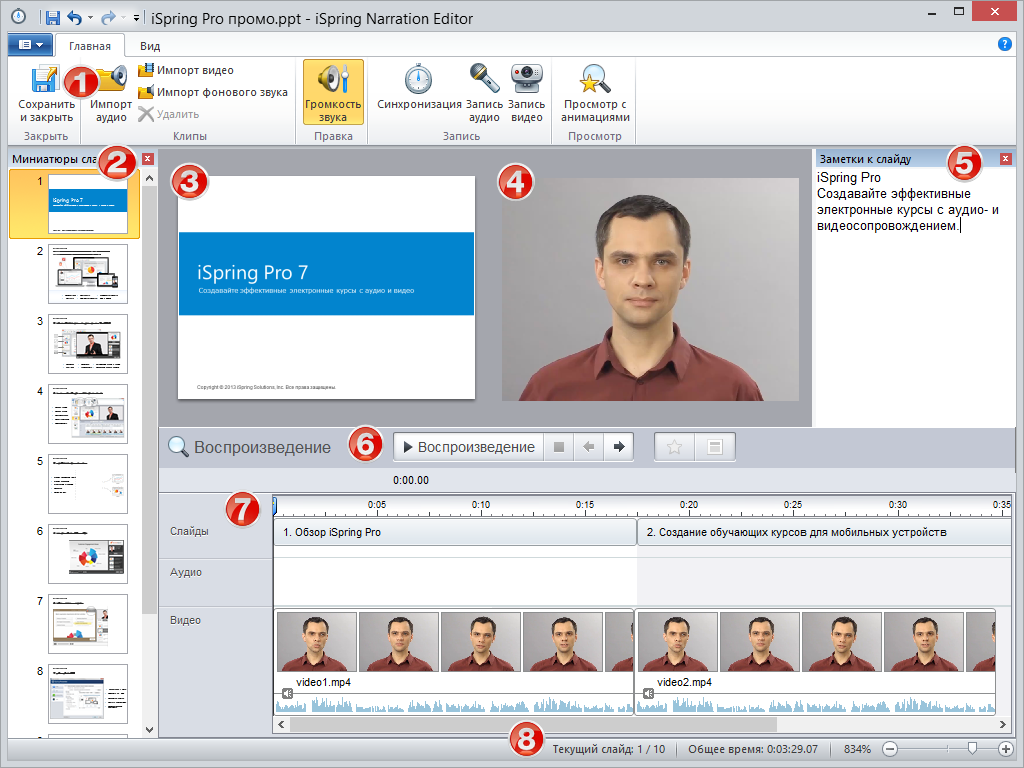Screen dimensions: 1024x768
Task: Select slide 2 thumbnail
Action: tap(88, 274)
